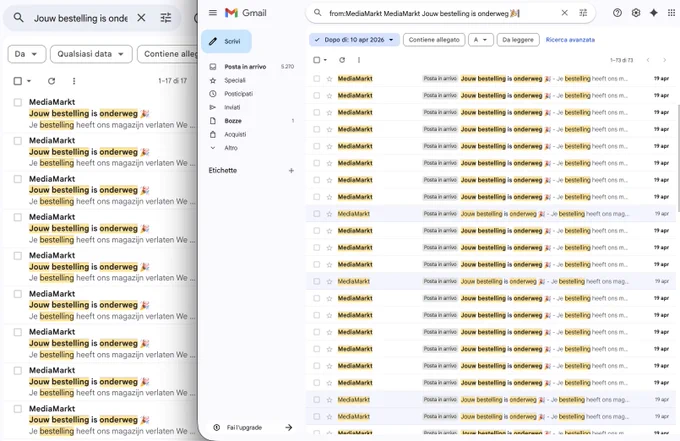Refresh results in the right Gmail window
This screenshot has width=680, height=441.
pyautogui.click(x=342, y=60)
